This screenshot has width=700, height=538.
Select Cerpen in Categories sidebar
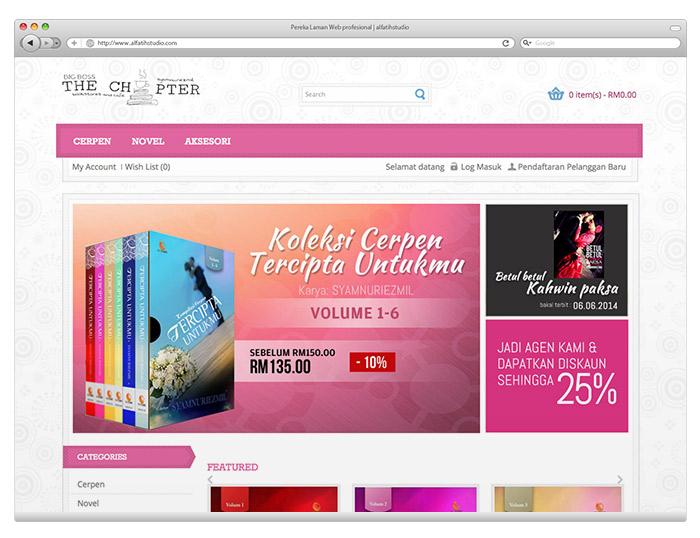pyautogui.click(x=91, y=484)
